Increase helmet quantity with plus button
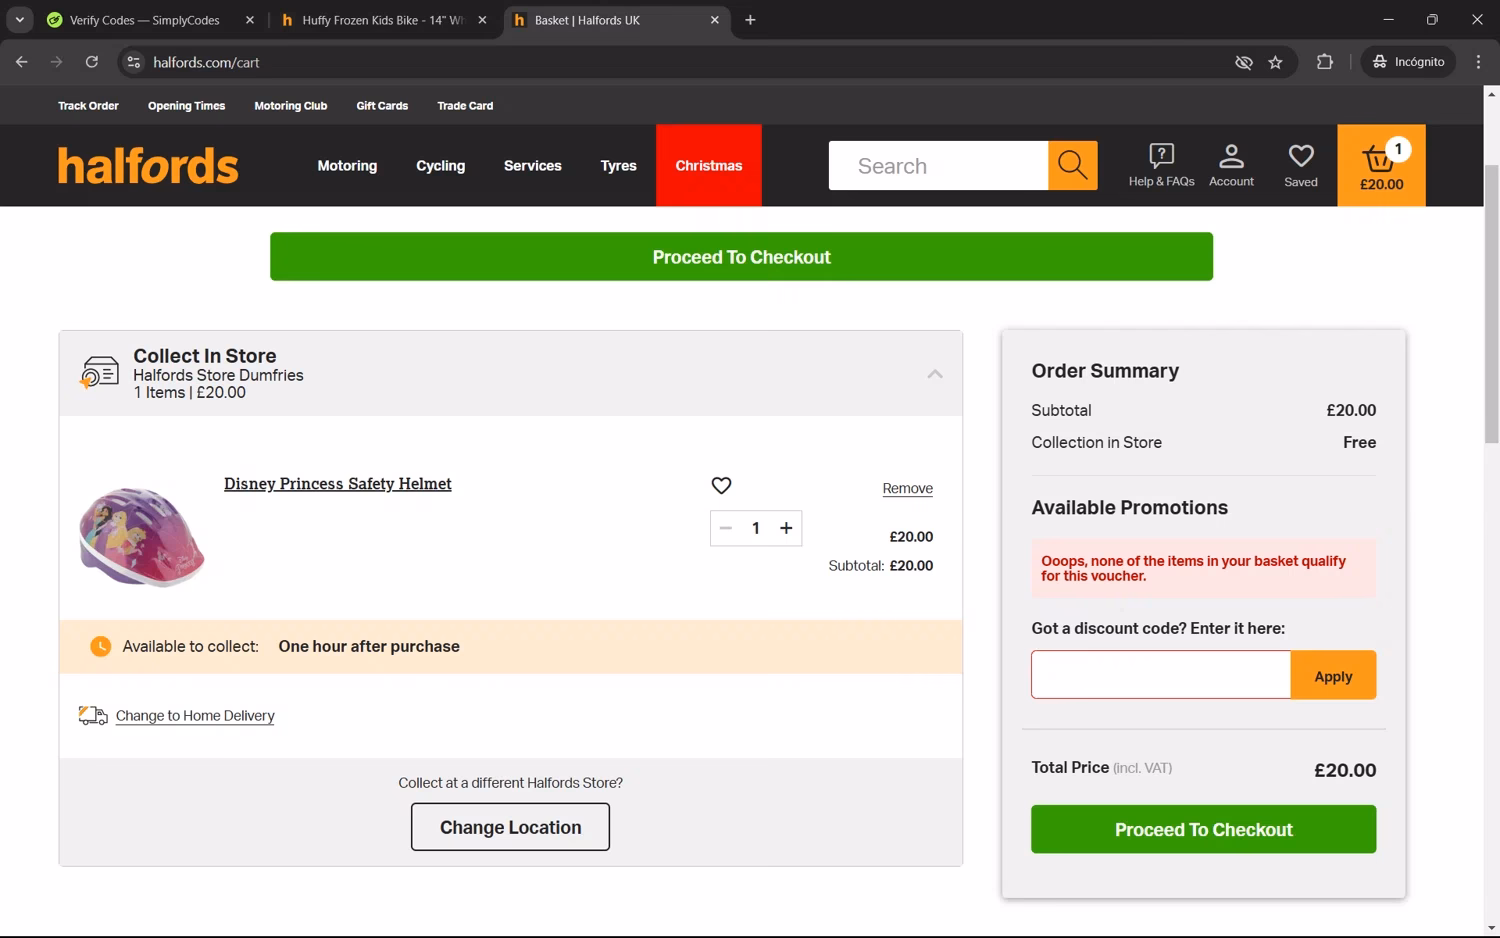 pyautogui.click(x=786, y=528)
